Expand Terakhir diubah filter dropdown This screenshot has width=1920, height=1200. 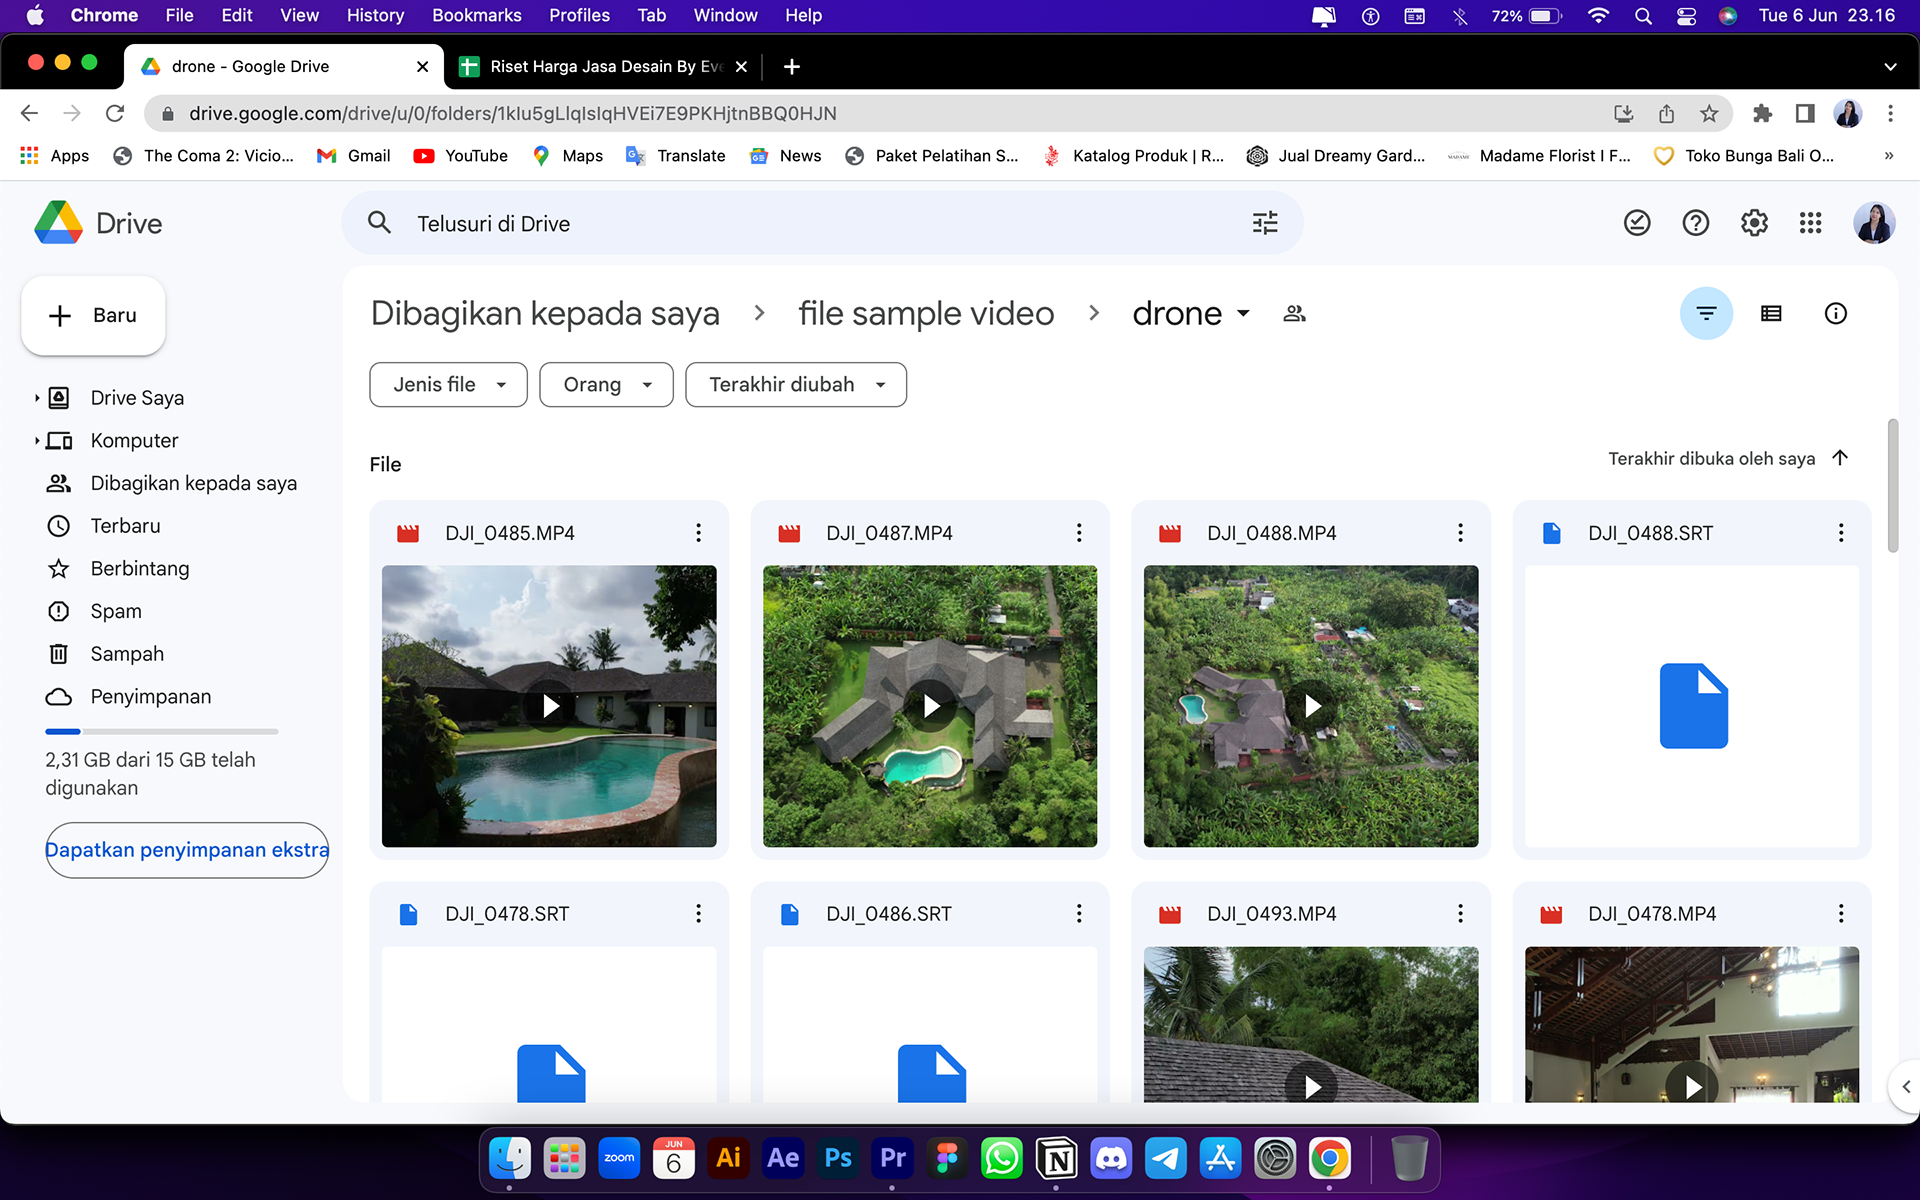click(796, 385)
